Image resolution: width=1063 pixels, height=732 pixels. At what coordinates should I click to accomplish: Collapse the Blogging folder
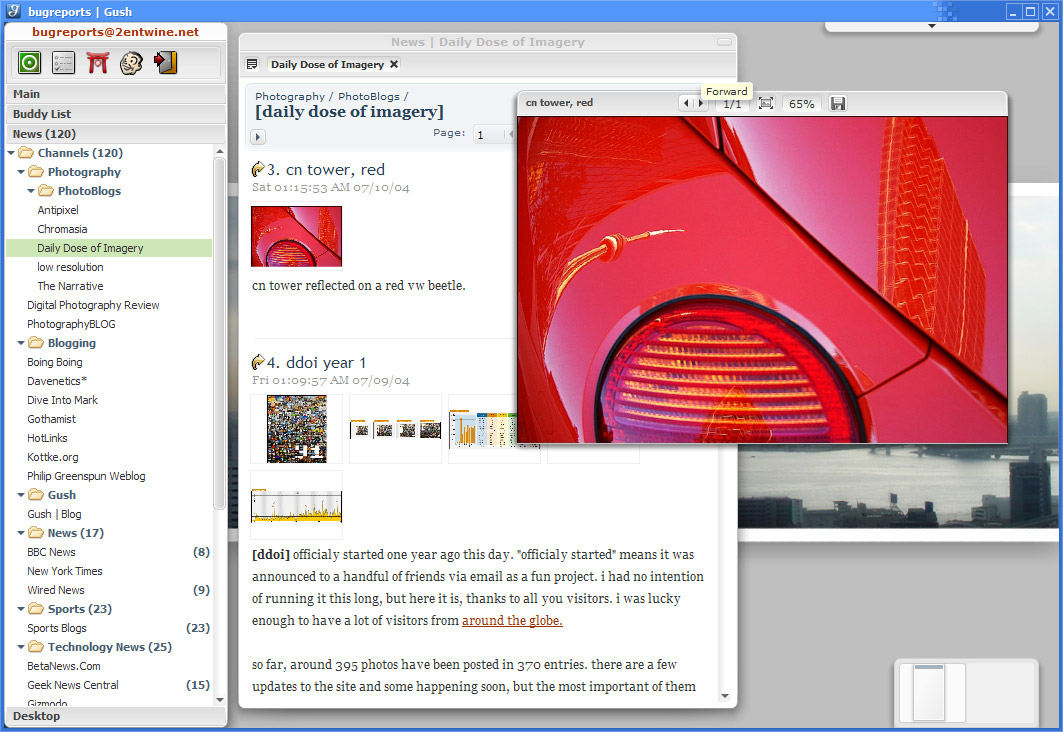[21, 343]
